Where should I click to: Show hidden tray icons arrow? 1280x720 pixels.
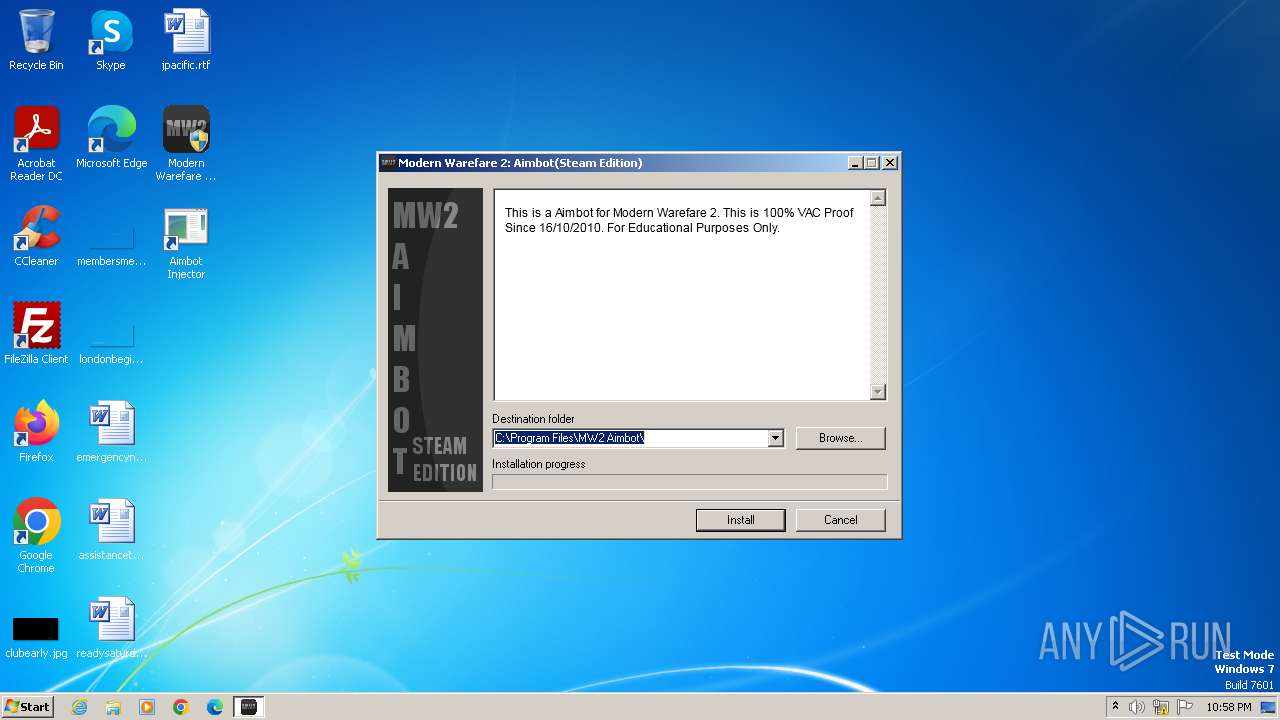coord(1115,707)
